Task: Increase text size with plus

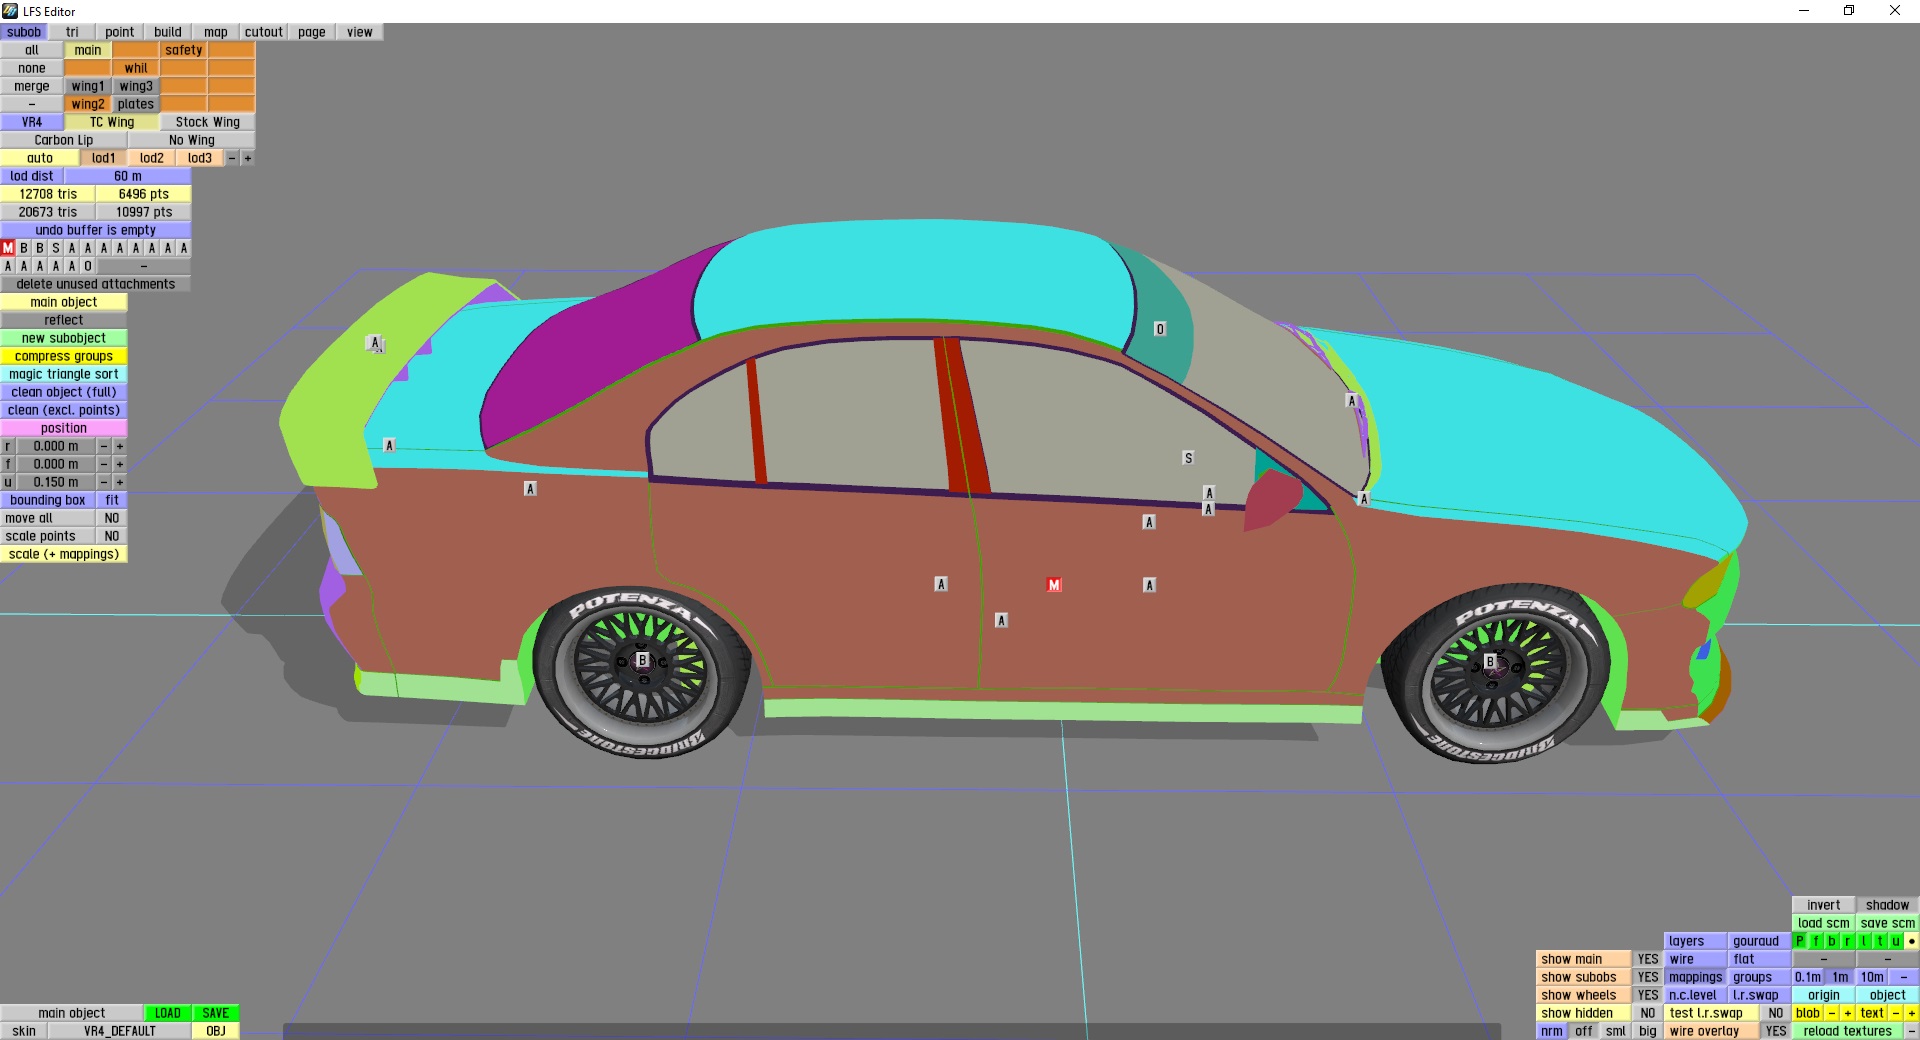Action: coord(1912,1013)
